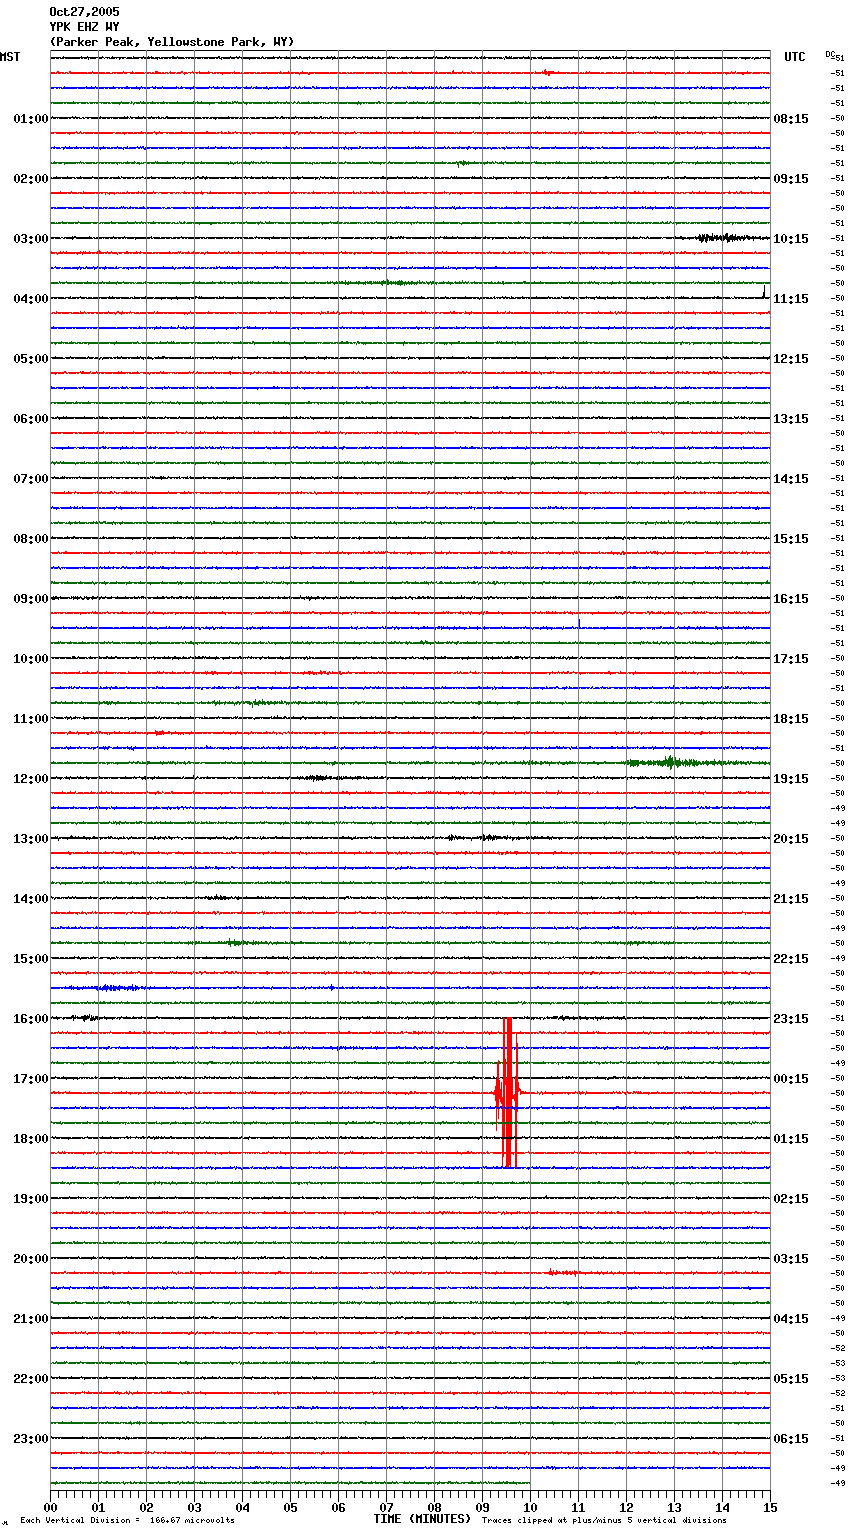
Task: Select the 22:00 MST time label
Action: (x=31, y=1379)
